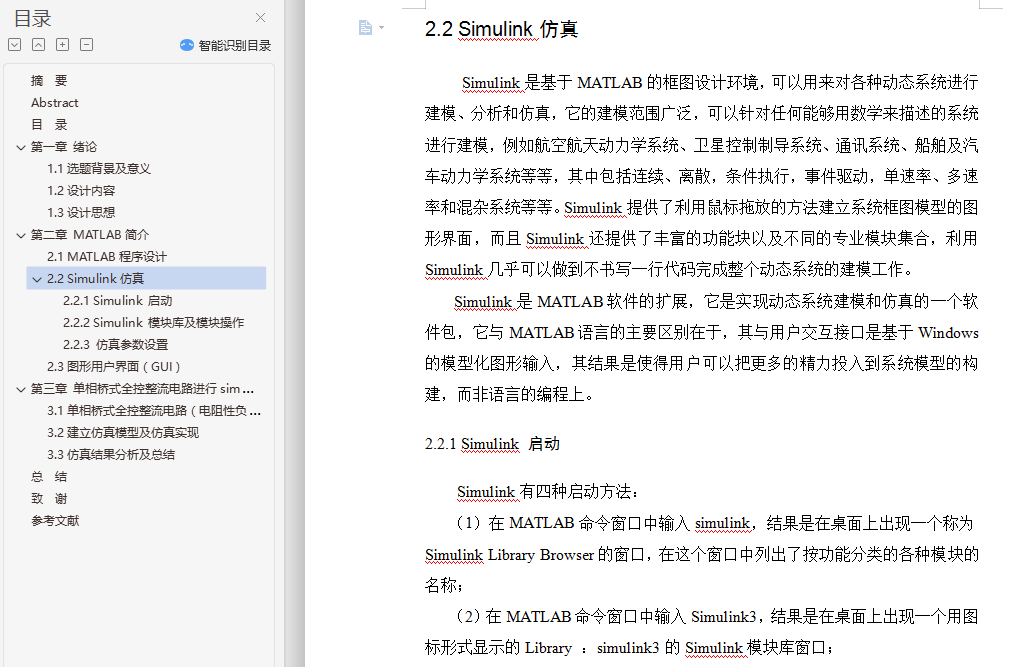Close the 目录 navigation panel
Image resolution: width=1011 pixels, height=667 pixels.
[260, 17]
